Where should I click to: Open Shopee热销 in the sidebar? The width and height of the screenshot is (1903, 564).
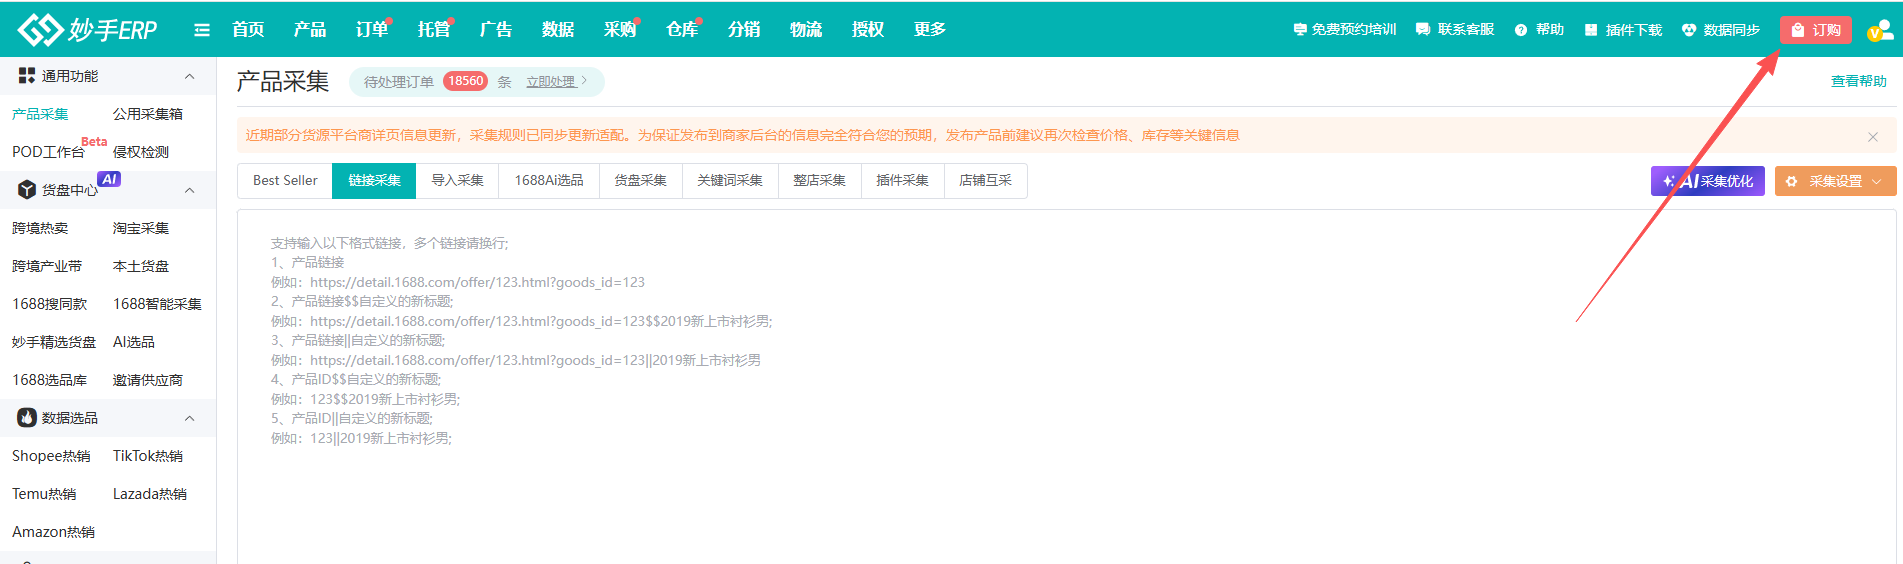point(51,456)
